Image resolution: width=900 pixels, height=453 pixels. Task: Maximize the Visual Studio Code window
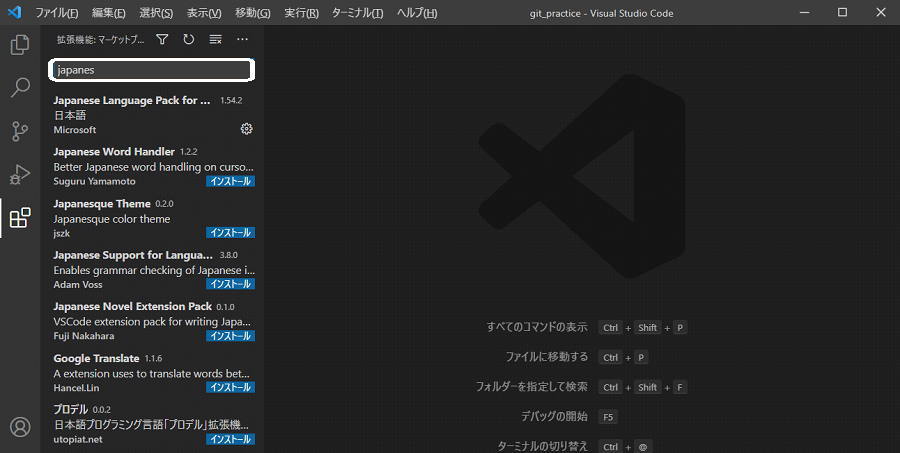[x=842, y=12]
